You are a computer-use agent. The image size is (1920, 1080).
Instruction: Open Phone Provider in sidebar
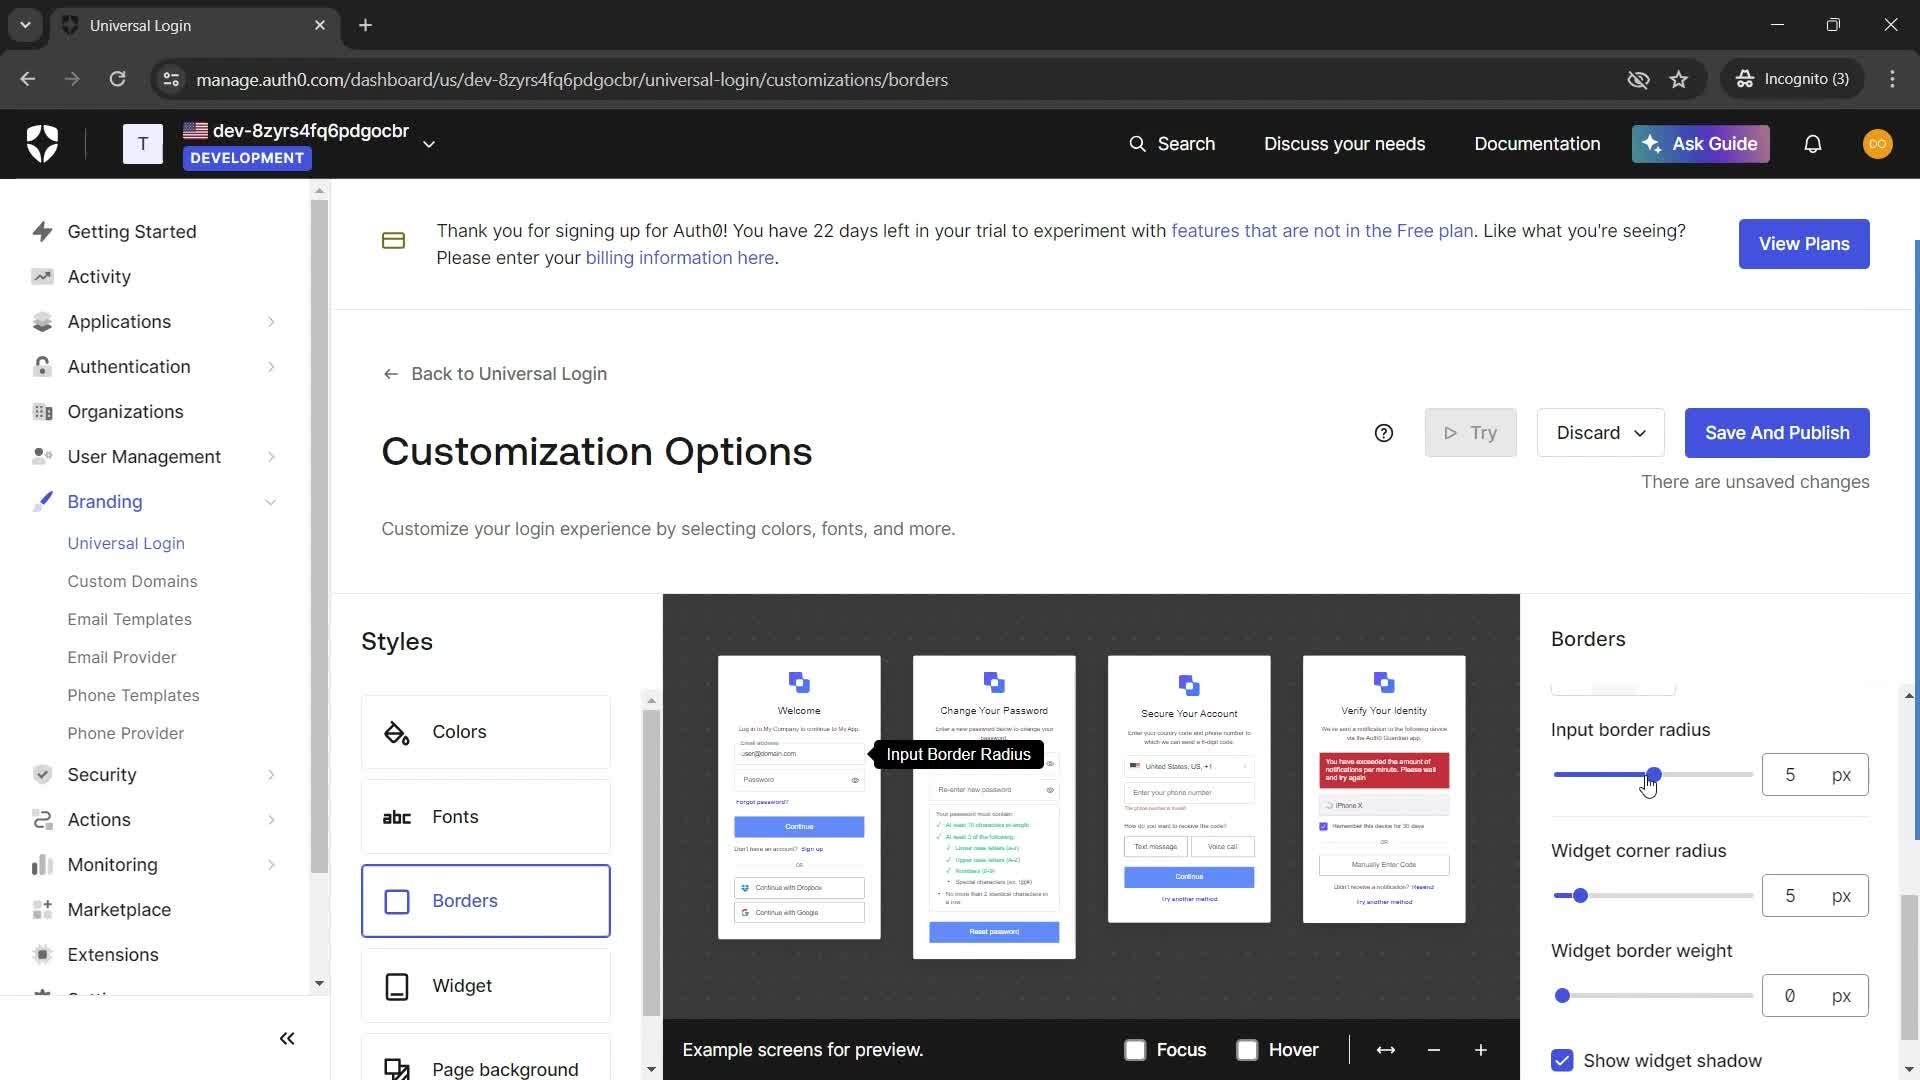coord(125,733)
